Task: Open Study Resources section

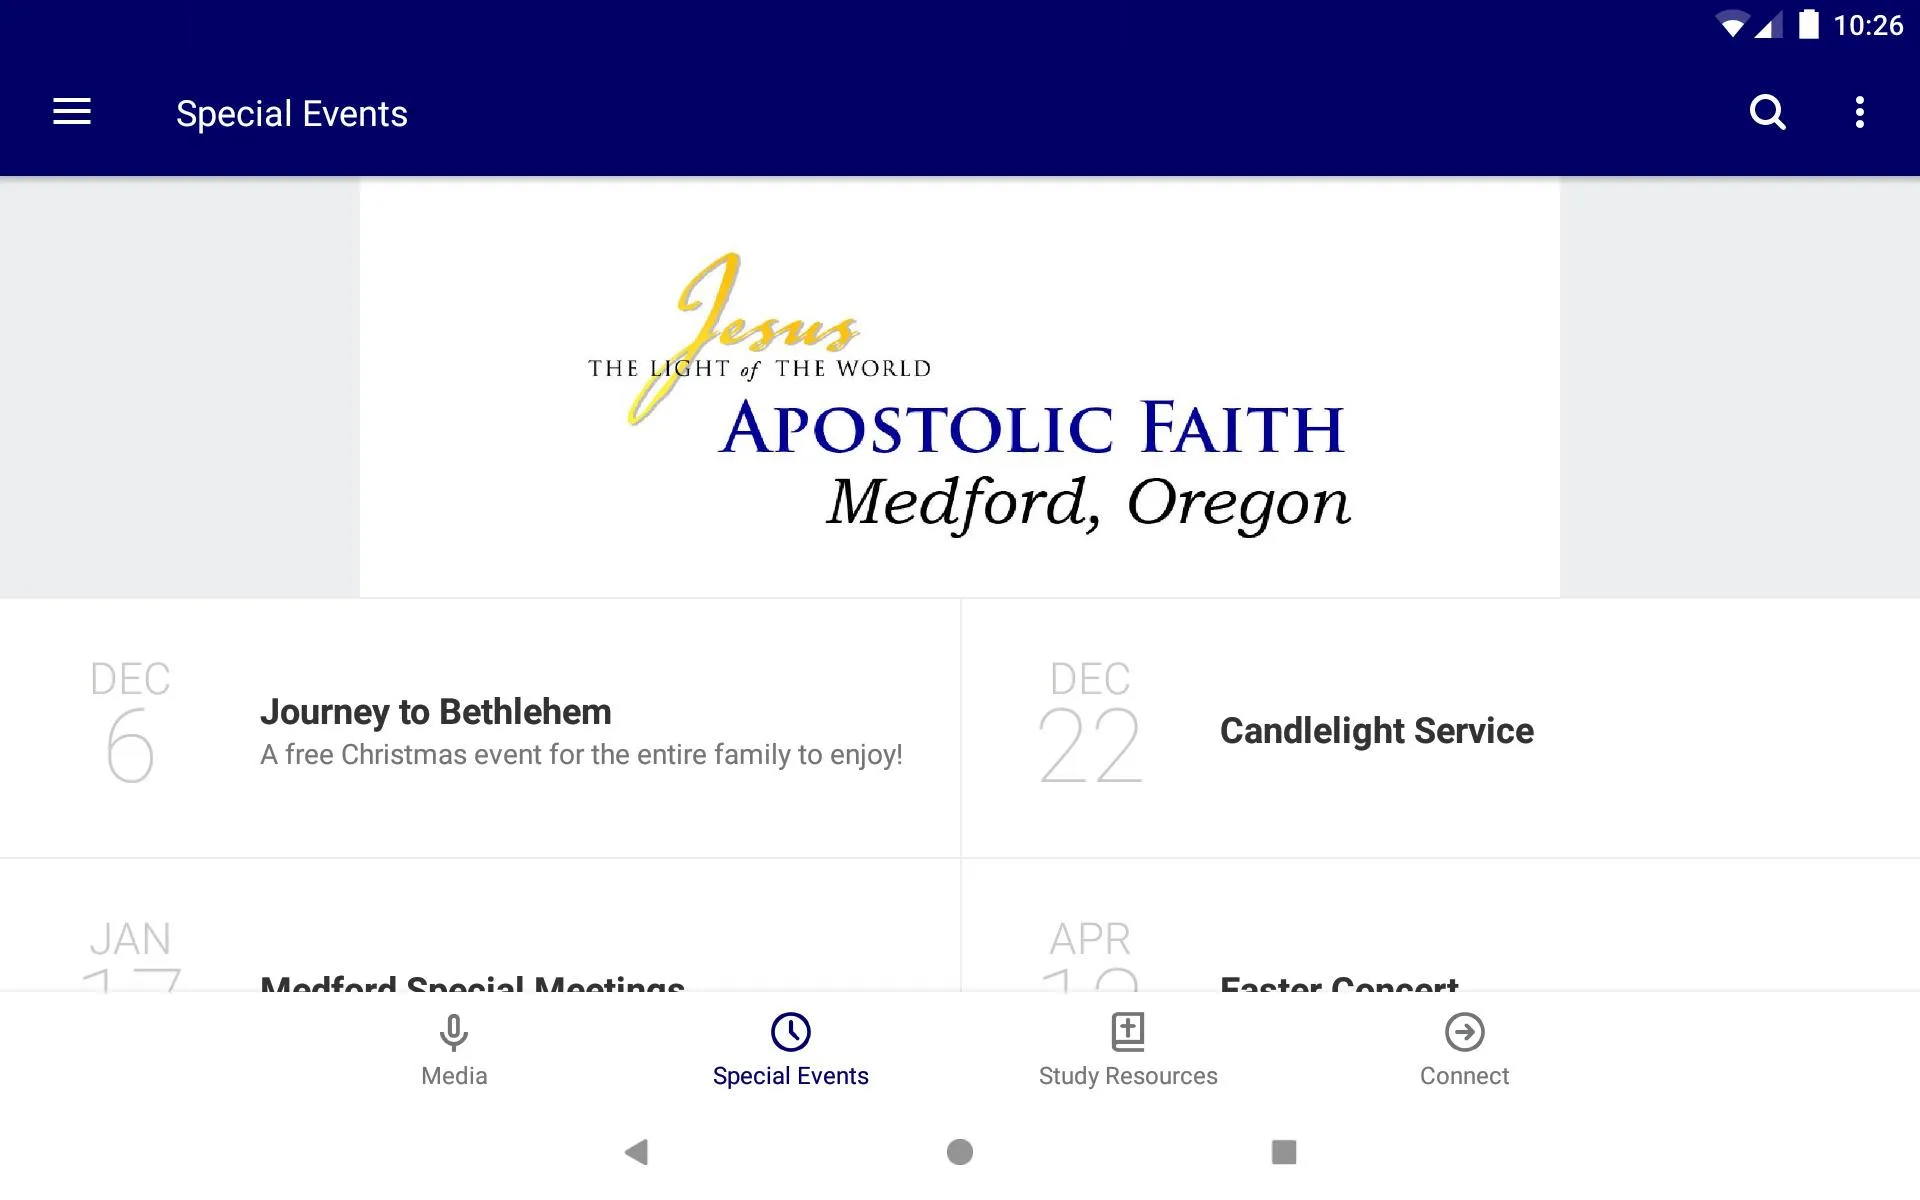Action: pos(1128,1048)
